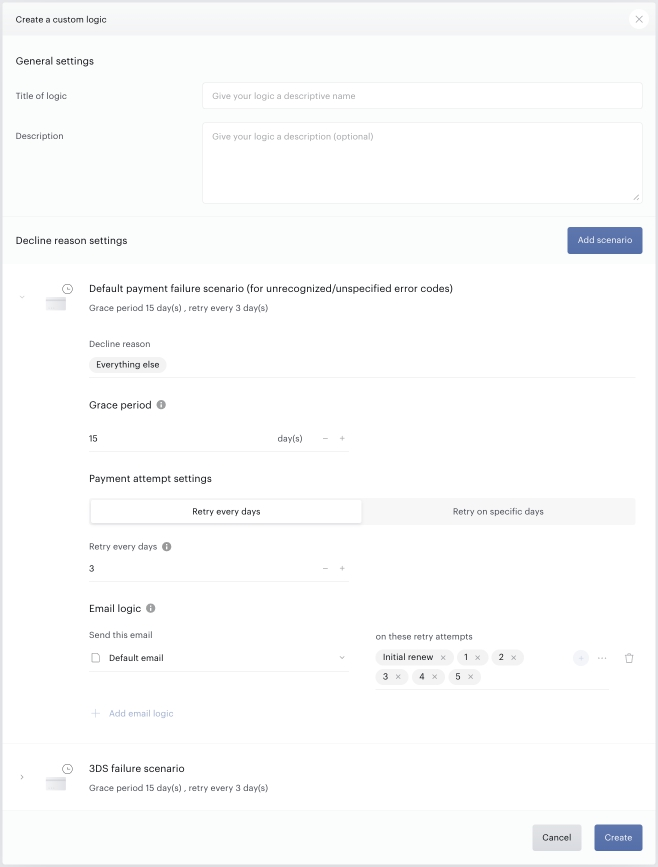
Task: Remove retry attempt tag 5
Action: 471,677
